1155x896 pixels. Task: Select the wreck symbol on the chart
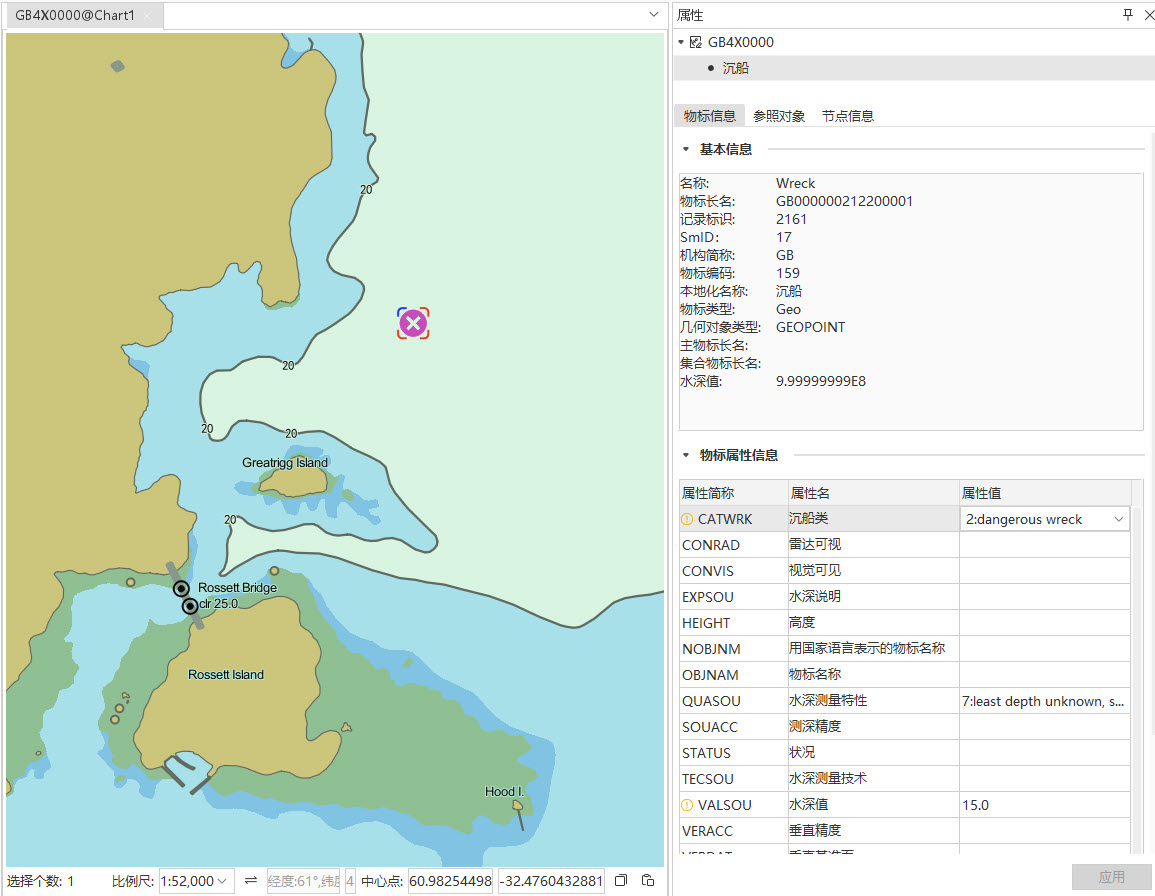[x=413, y=323]
